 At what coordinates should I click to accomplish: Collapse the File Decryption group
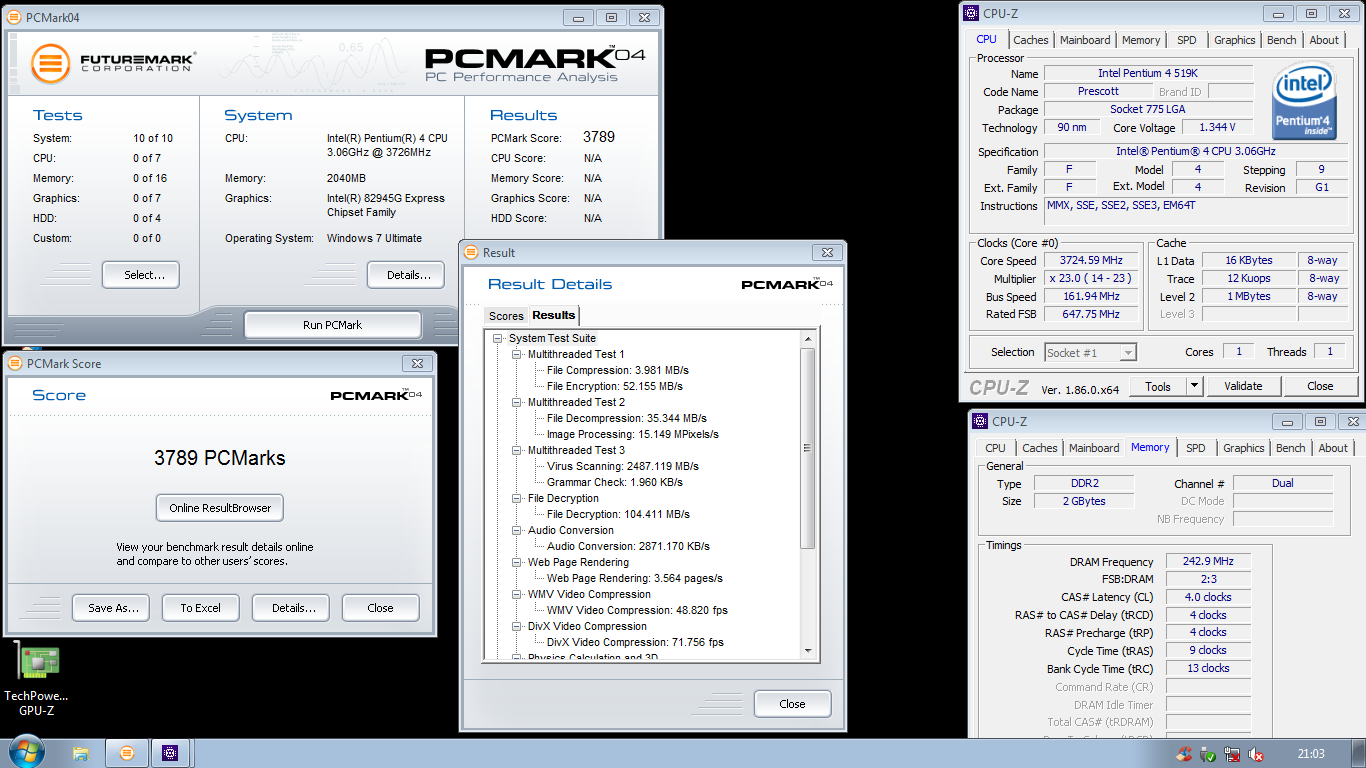(517, 498)
